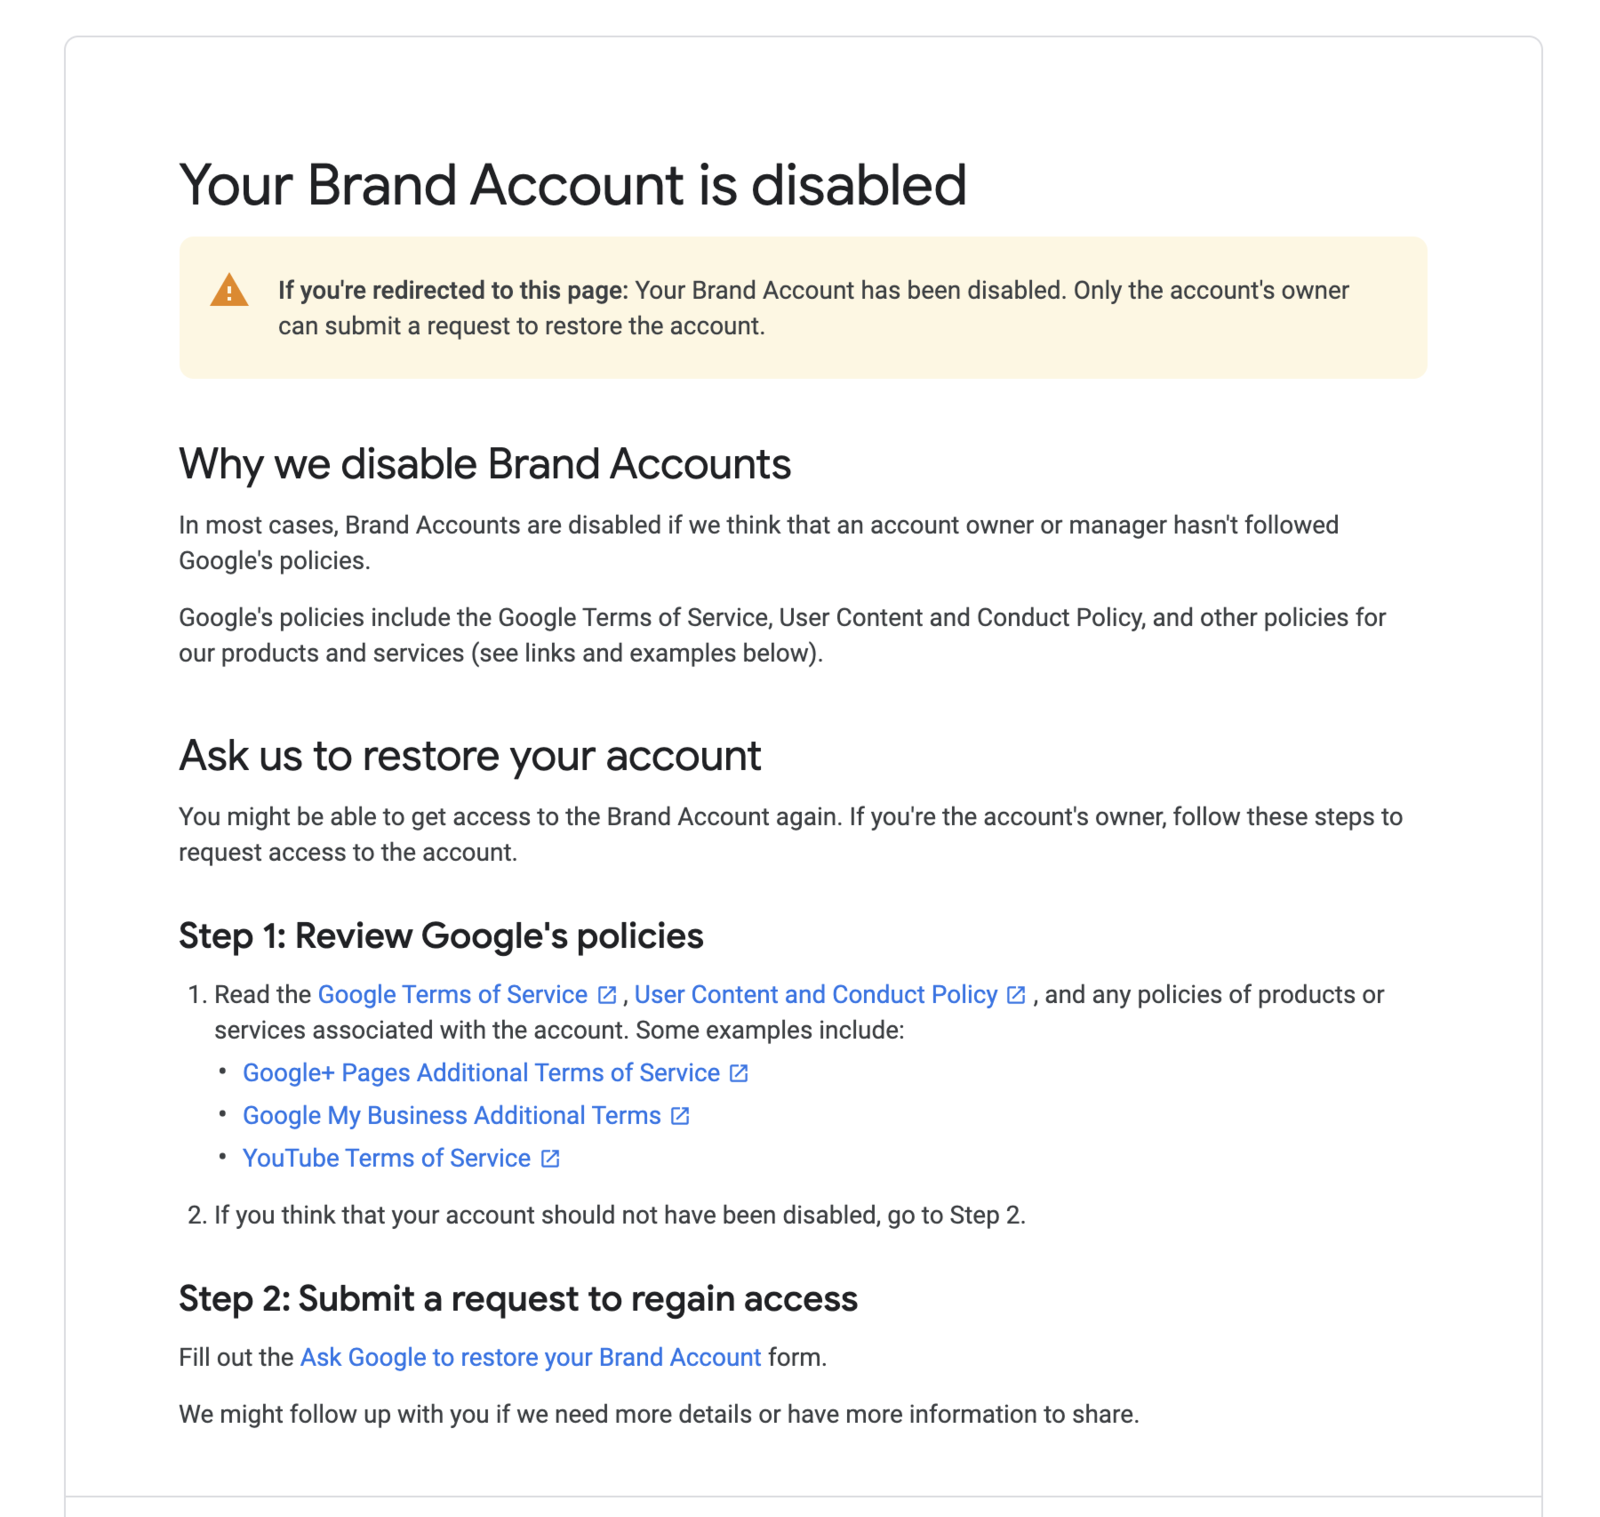Viewport: 1600px width, 1517px height.
Task: Click external-link icon beside YouTube Terms
Action: (550, 1159)
